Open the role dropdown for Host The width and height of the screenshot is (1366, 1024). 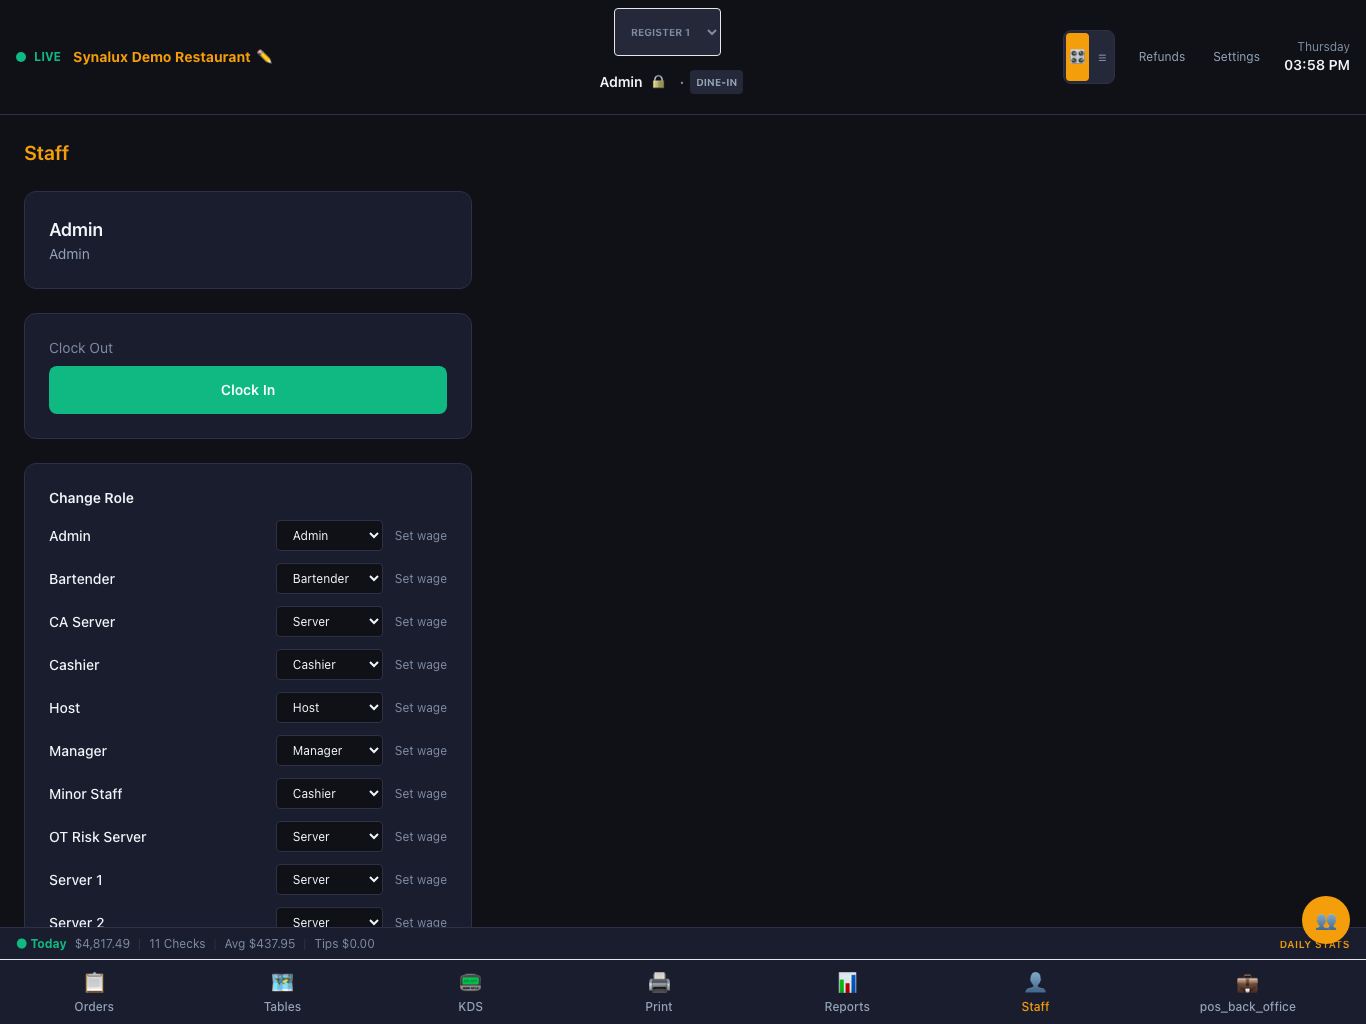(x=329, y=708)
